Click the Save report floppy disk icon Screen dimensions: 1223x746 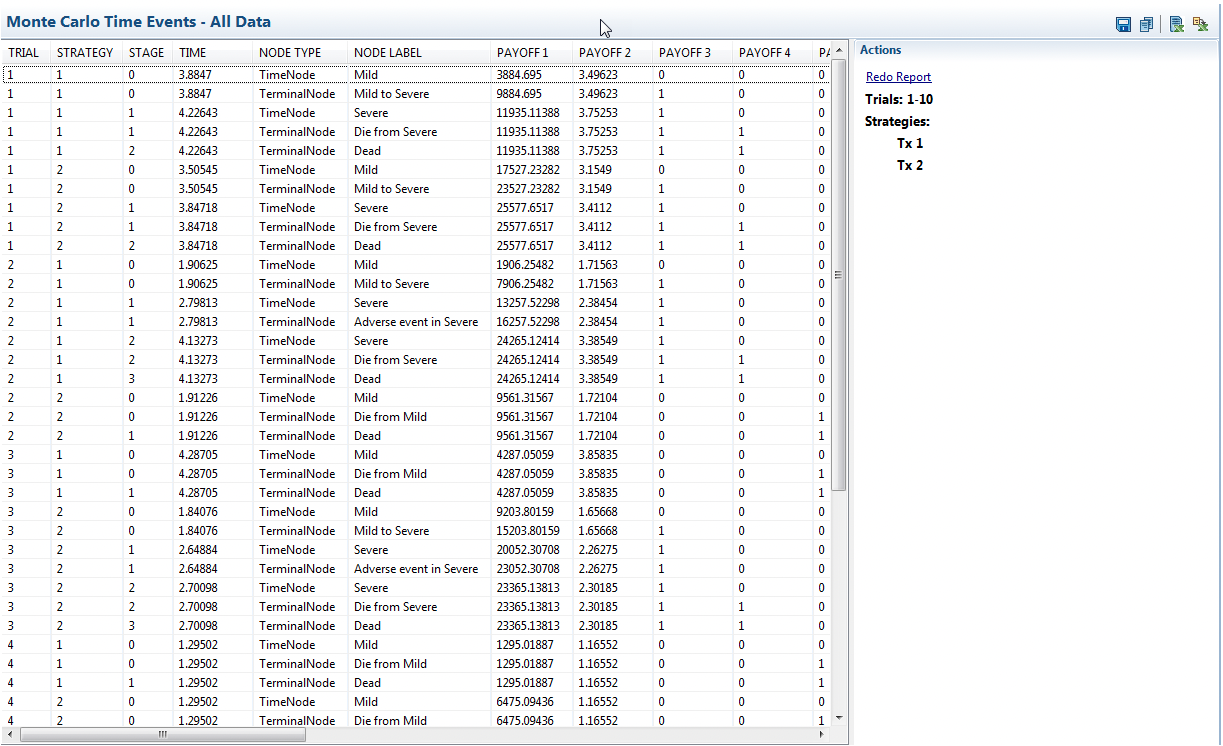[1124, 24]
